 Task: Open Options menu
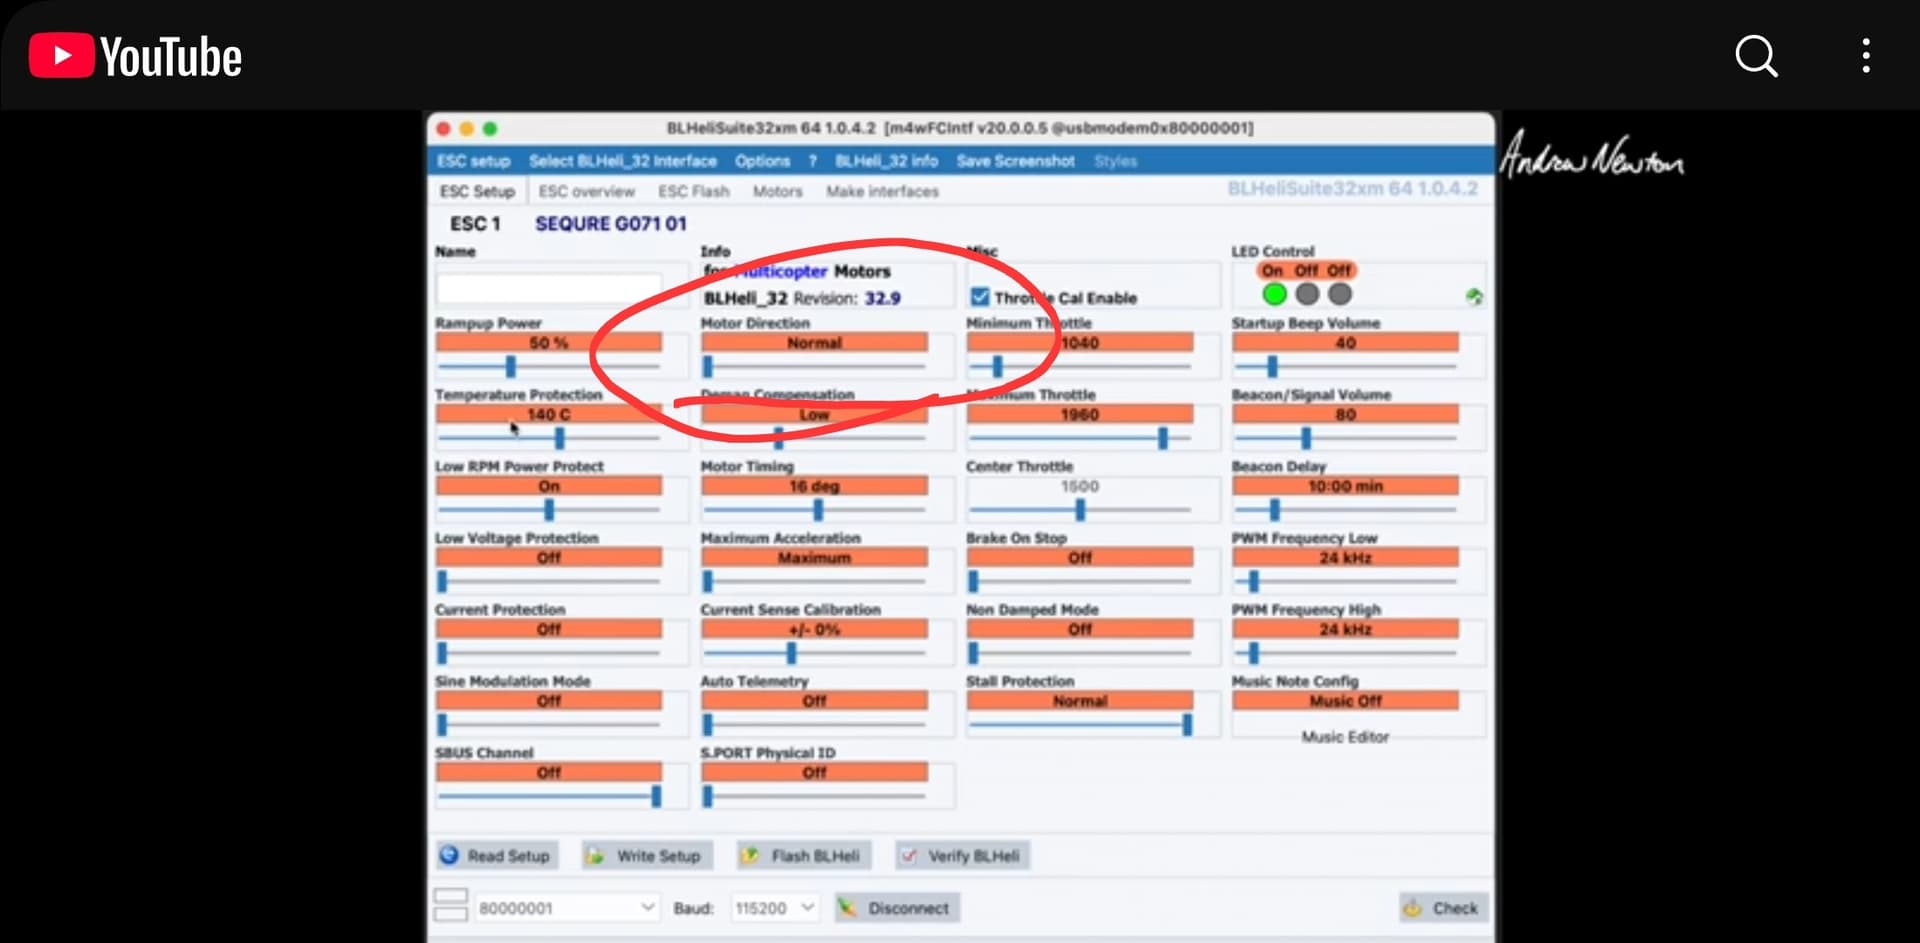pyautogui.click(x=762, y=161)
